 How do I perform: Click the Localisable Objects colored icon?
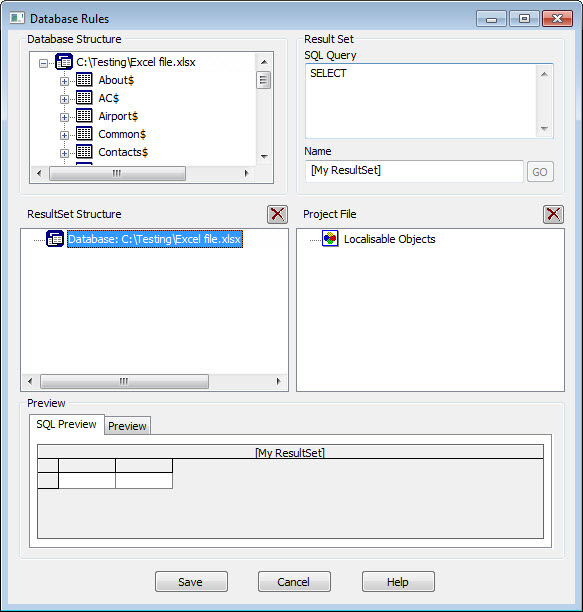coord(330,238)
